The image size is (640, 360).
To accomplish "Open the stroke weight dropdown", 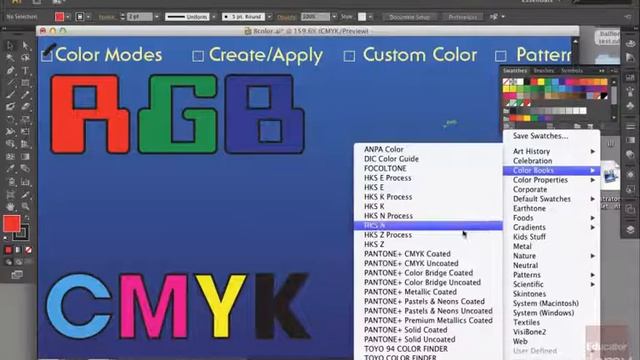I will [157, 17].
